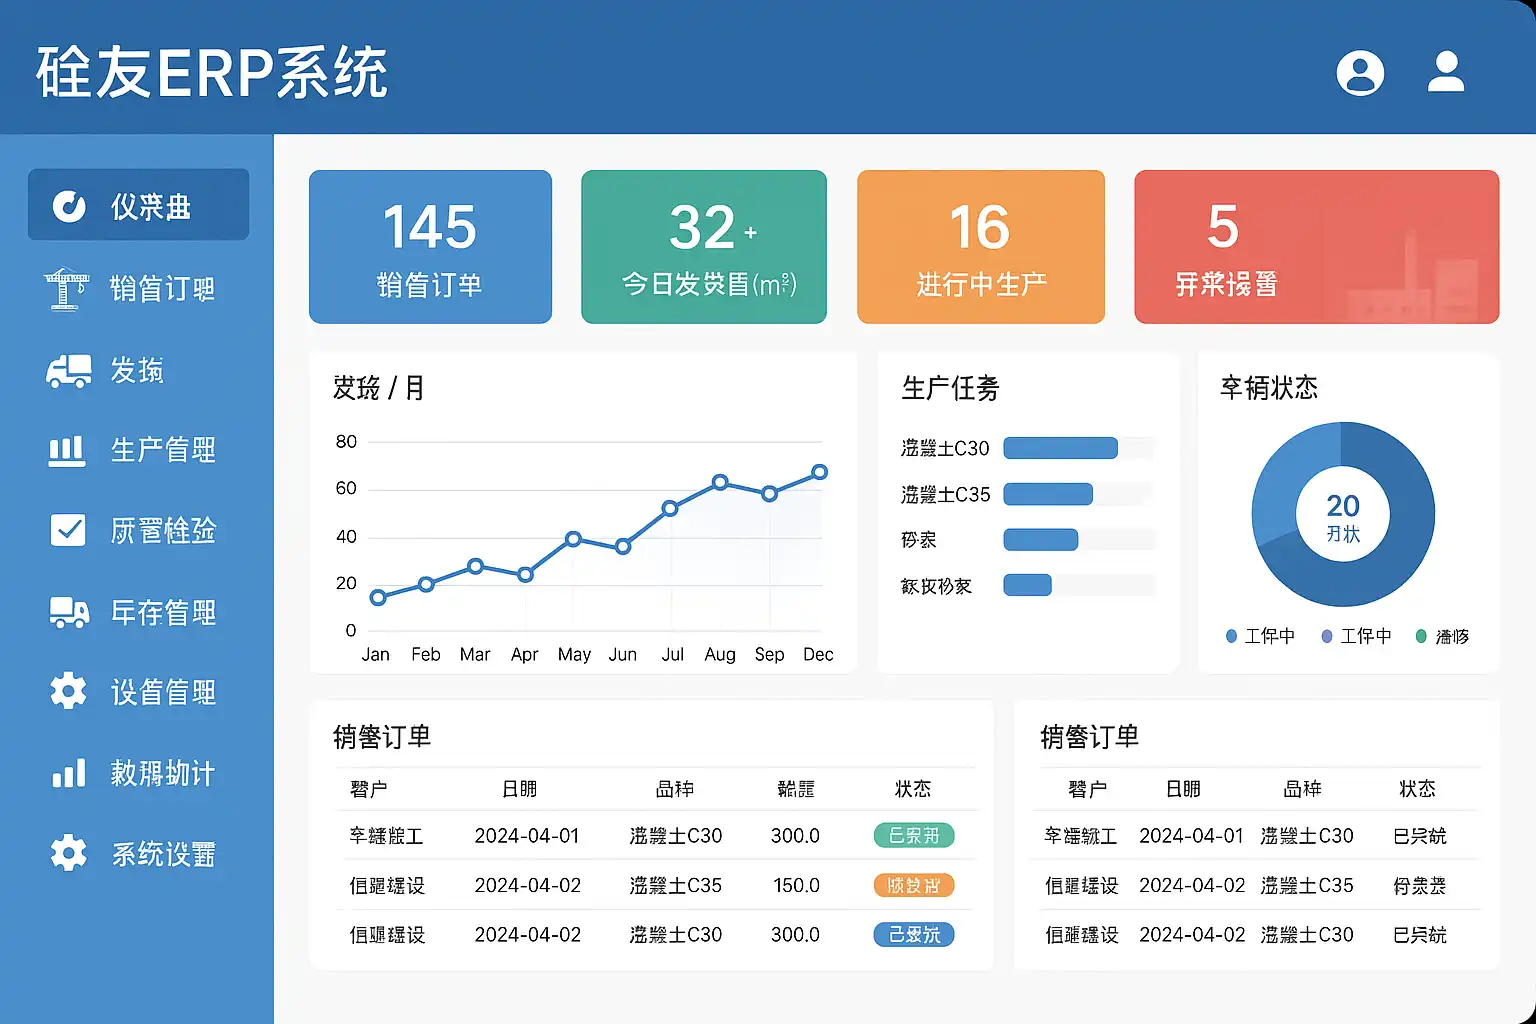Image resolution: width=1536 pixels, height=1024 pixels.
Task: Click 2024-04-01 in the table without quantity column
Action: [x=1192, y=835]
